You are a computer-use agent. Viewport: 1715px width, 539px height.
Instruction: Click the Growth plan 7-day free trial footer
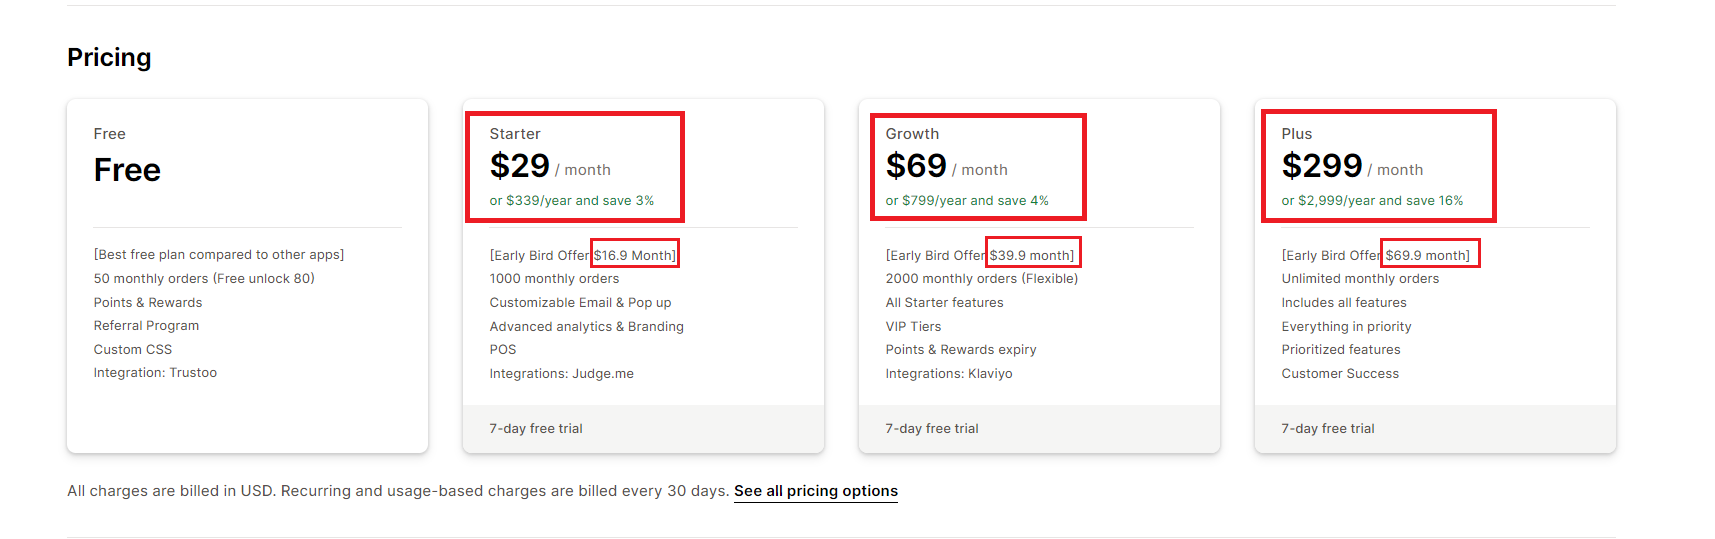coord(932,429)
